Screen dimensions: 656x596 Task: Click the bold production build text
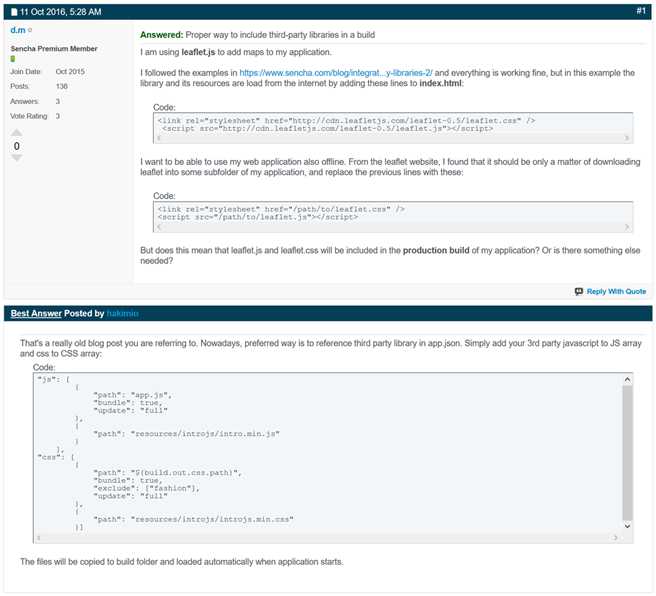click(436, 251)
